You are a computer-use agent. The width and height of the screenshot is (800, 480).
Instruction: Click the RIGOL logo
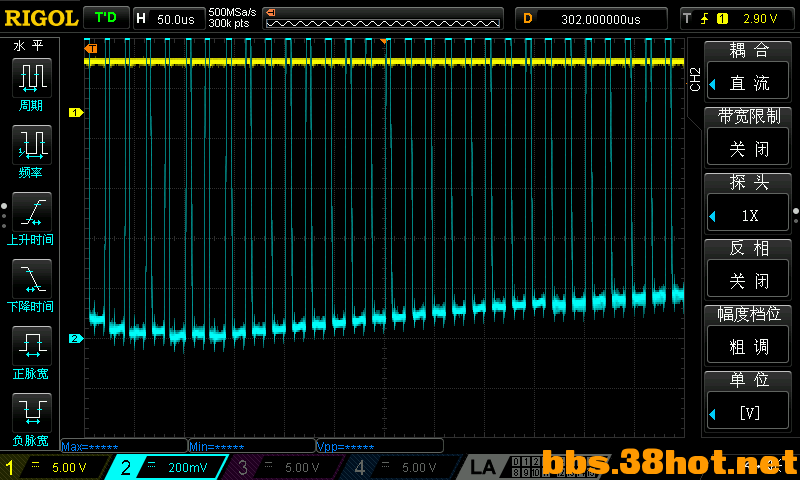(41, 18)
